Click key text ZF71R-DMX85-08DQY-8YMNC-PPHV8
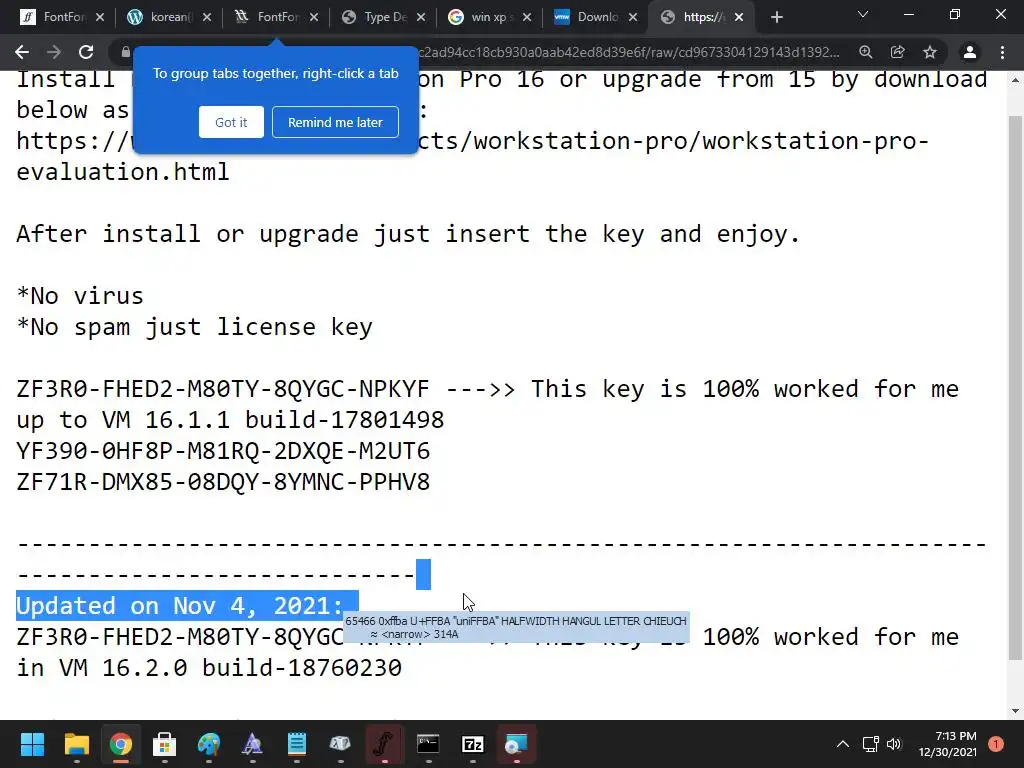The image size is (1024, 768). point(223,482)
